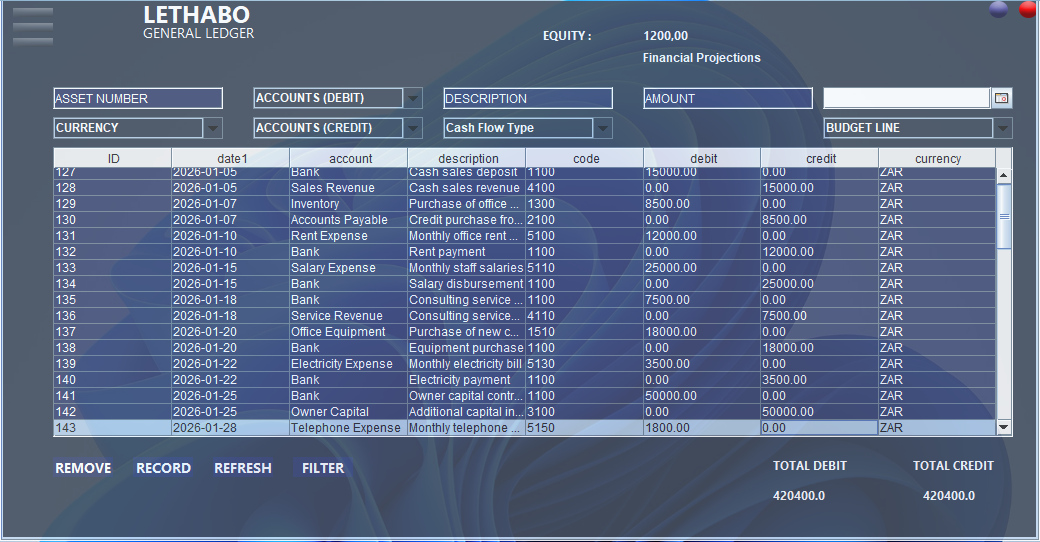This screenshot has height=542, width=1040.
Task: Click the credit value 7500.00
Action: click(820, 316)
